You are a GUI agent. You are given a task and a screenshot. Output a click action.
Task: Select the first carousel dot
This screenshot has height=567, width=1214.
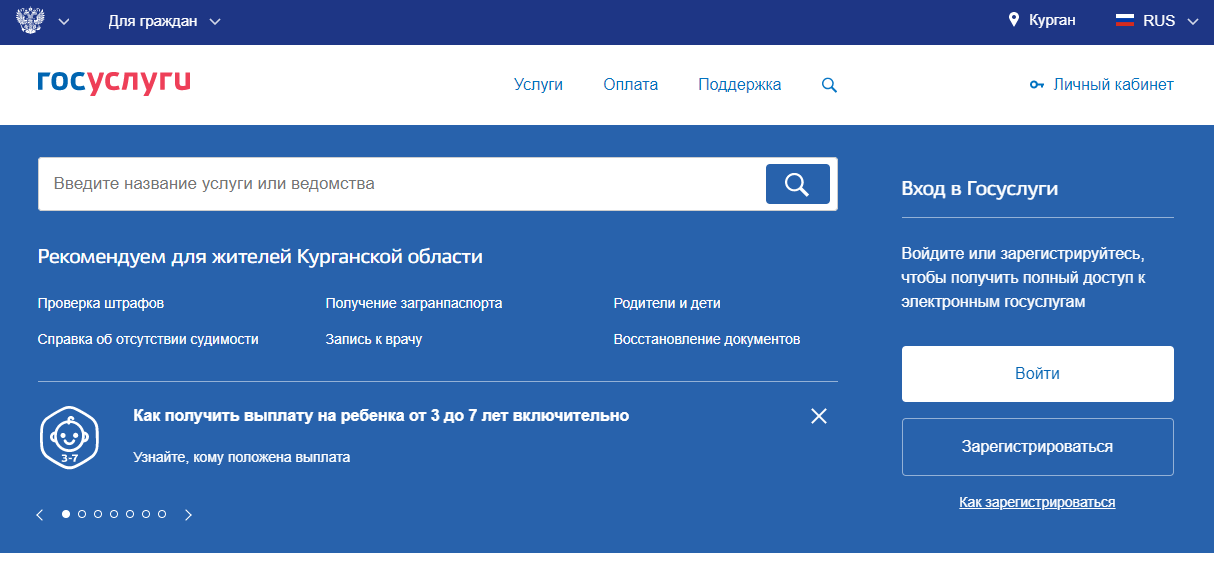coord(66,514)
